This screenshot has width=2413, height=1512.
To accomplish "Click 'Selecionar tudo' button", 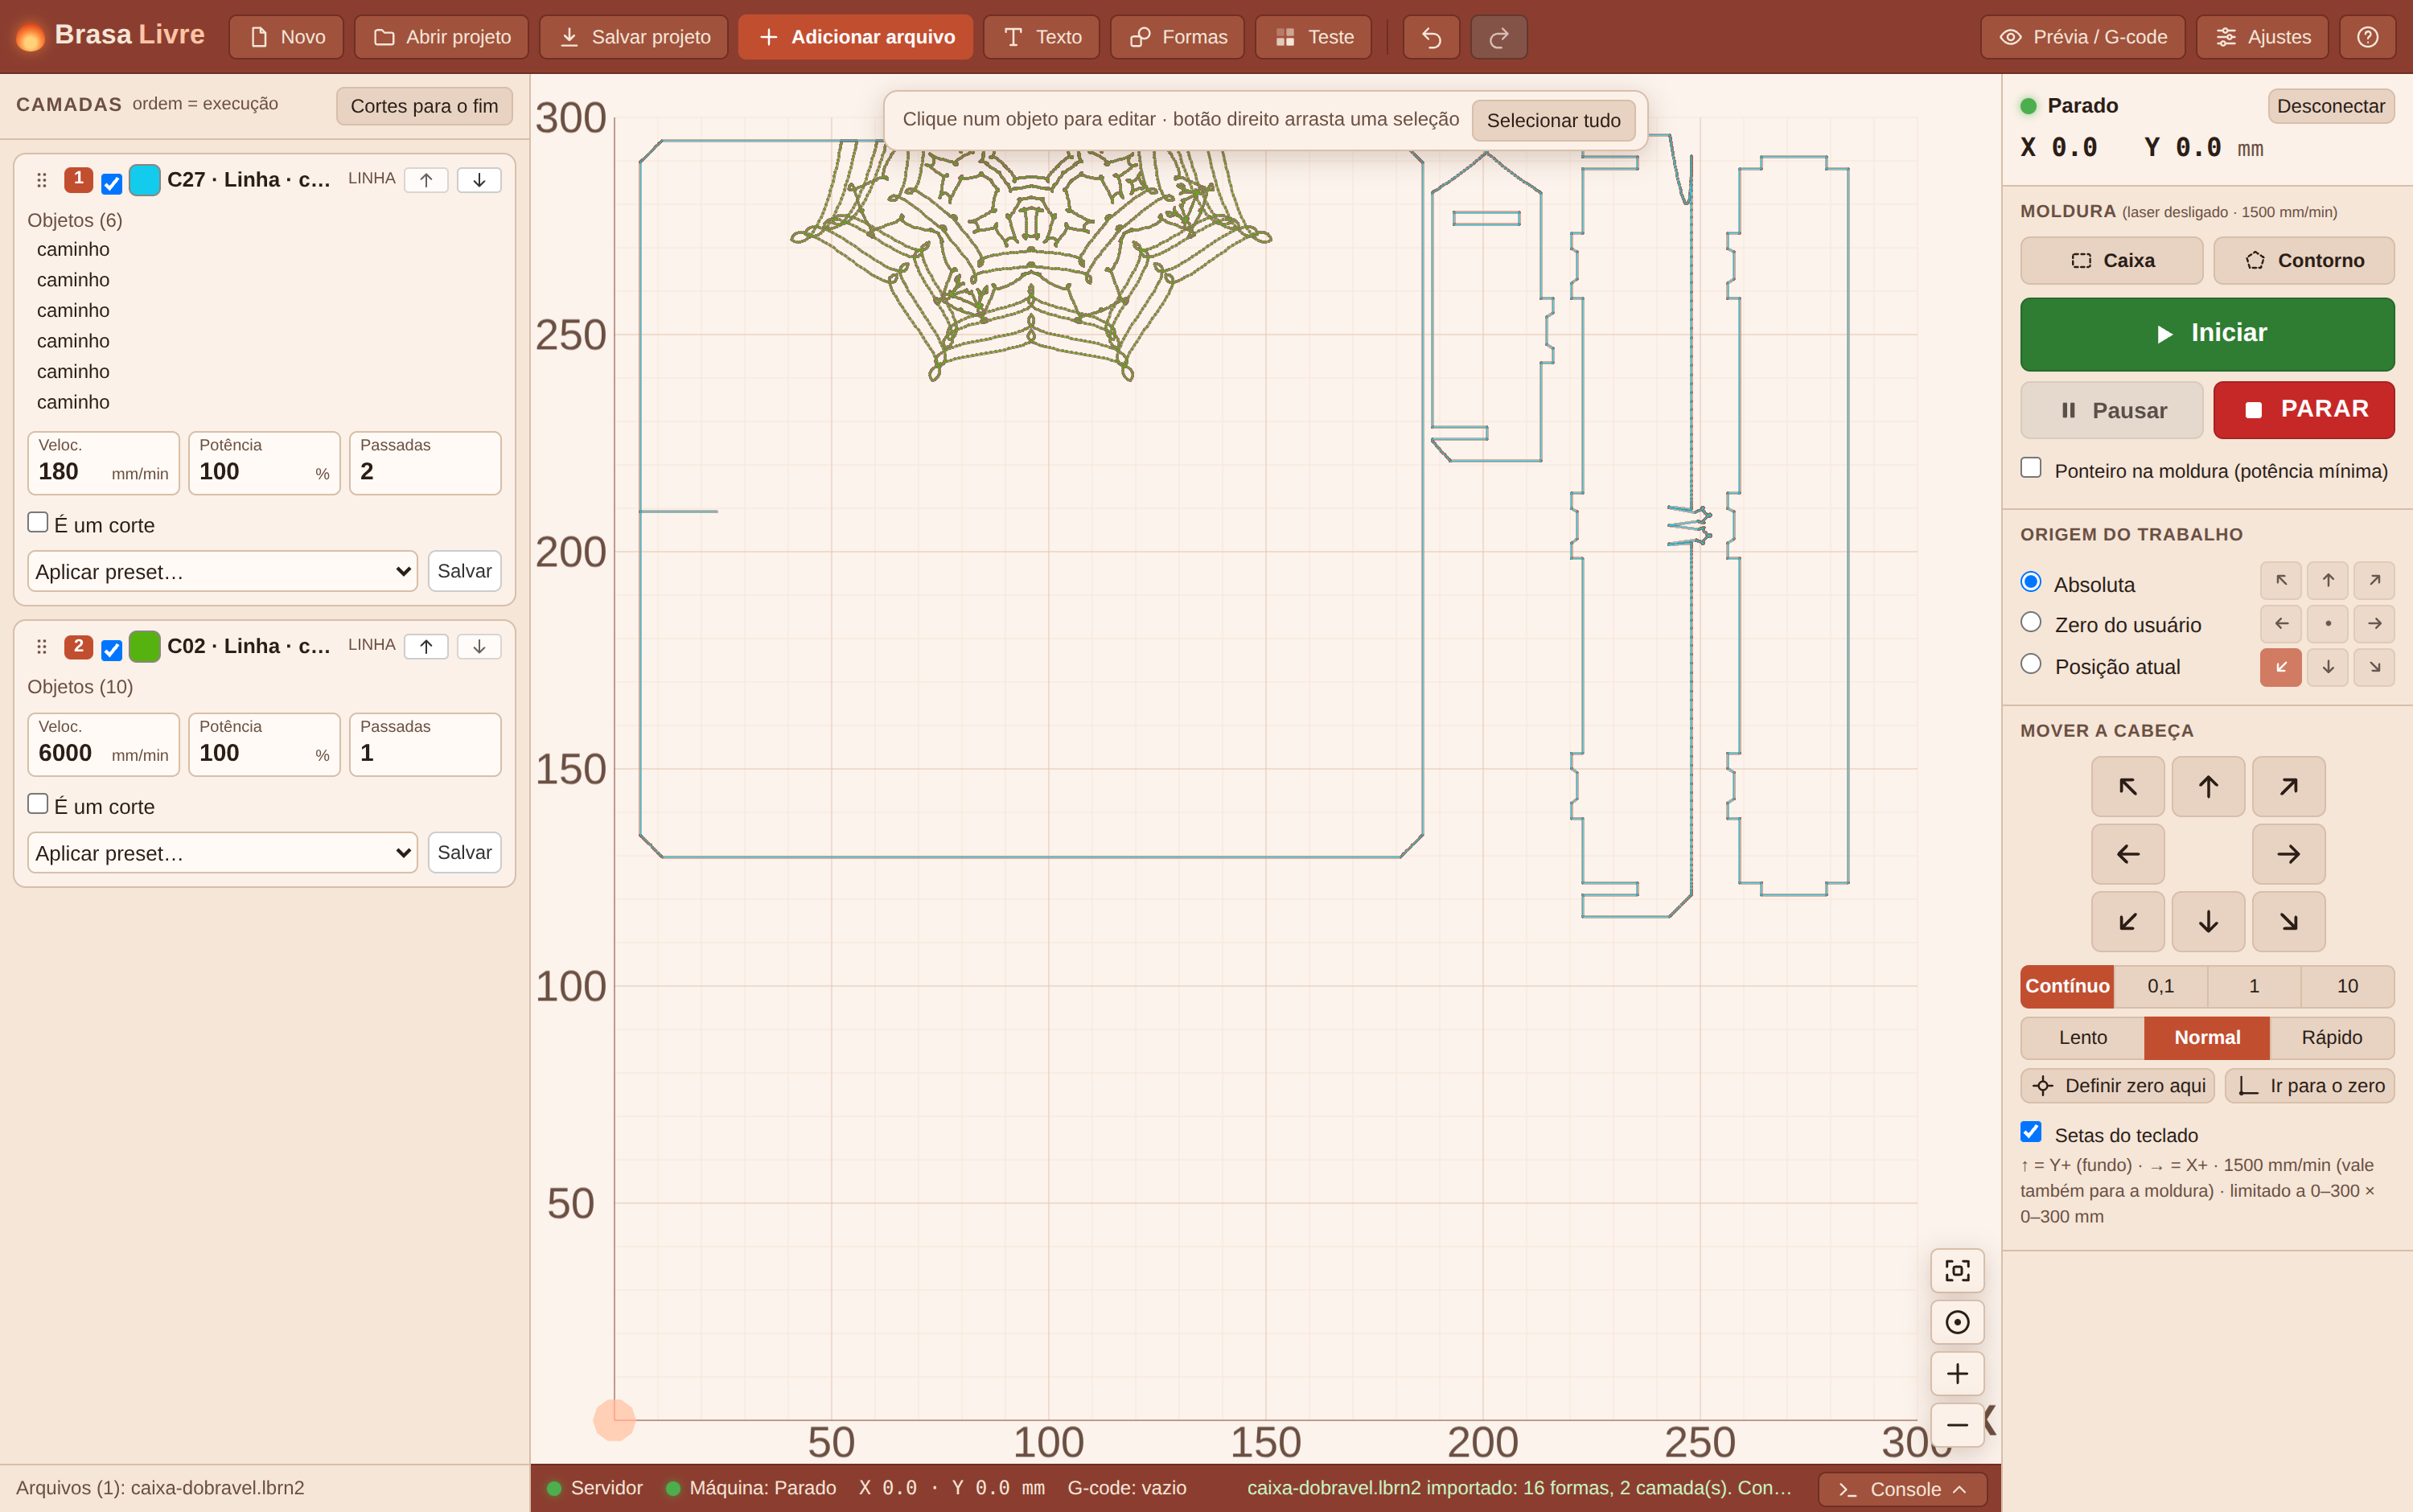I will click(x=1553, y=121).
